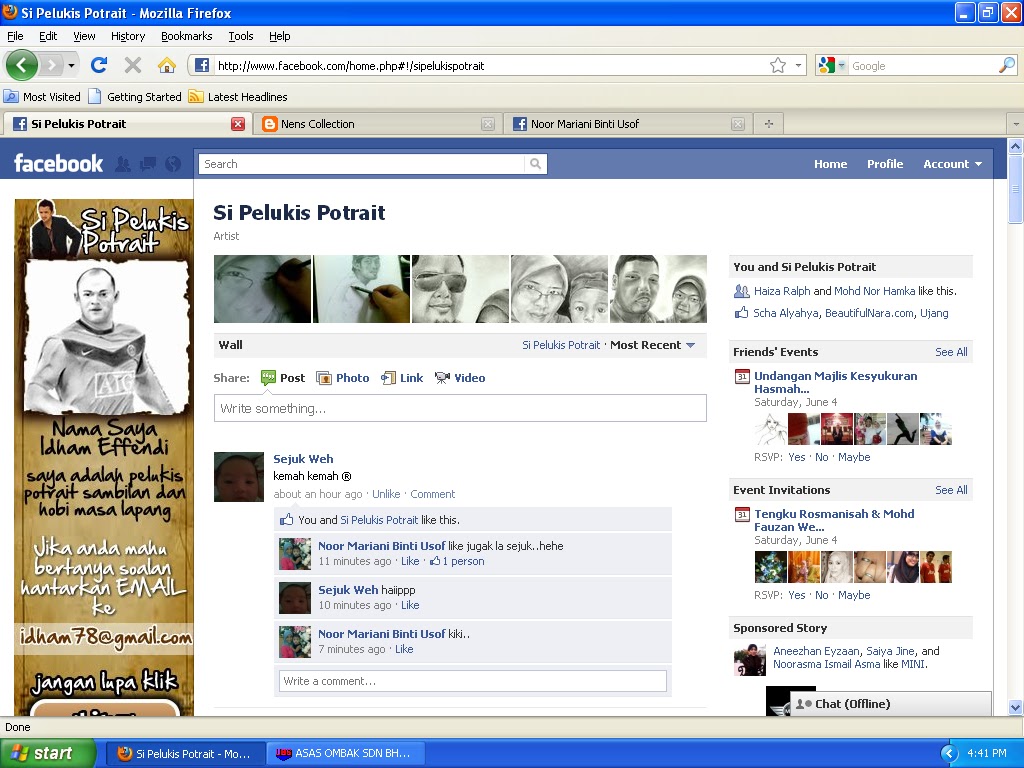See All Event Invitations

coord(951,489)
